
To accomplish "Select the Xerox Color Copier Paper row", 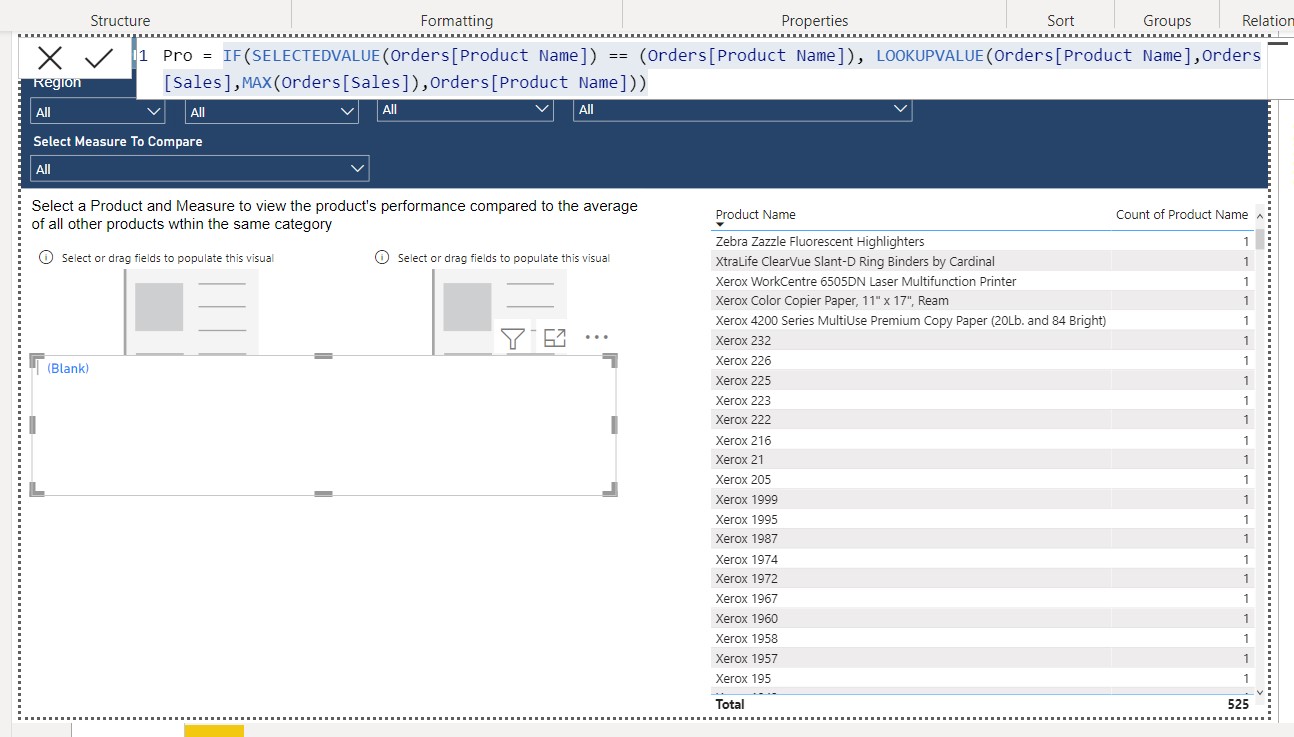I will pos(982,301).
